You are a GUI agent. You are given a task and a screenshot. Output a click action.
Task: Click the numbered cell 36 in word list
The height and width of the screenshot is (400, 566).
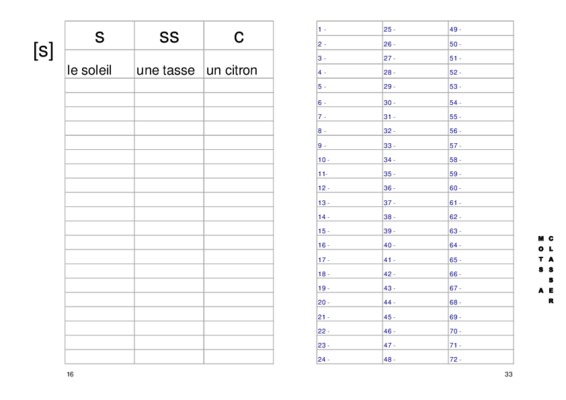[x=415, y=186]
